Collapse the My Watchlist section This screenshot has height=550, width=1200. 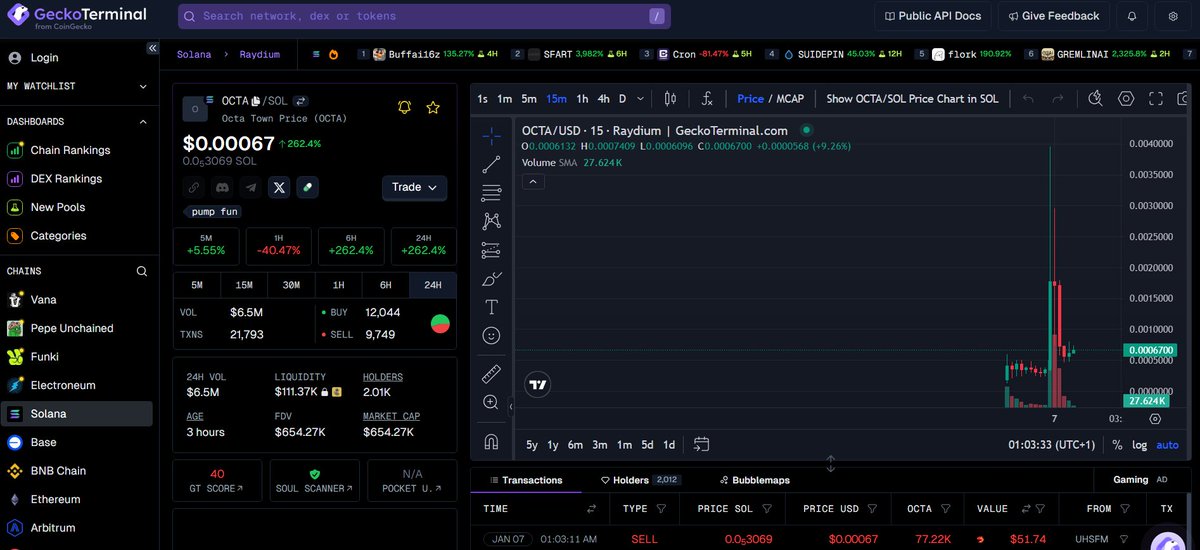[142, 86]
